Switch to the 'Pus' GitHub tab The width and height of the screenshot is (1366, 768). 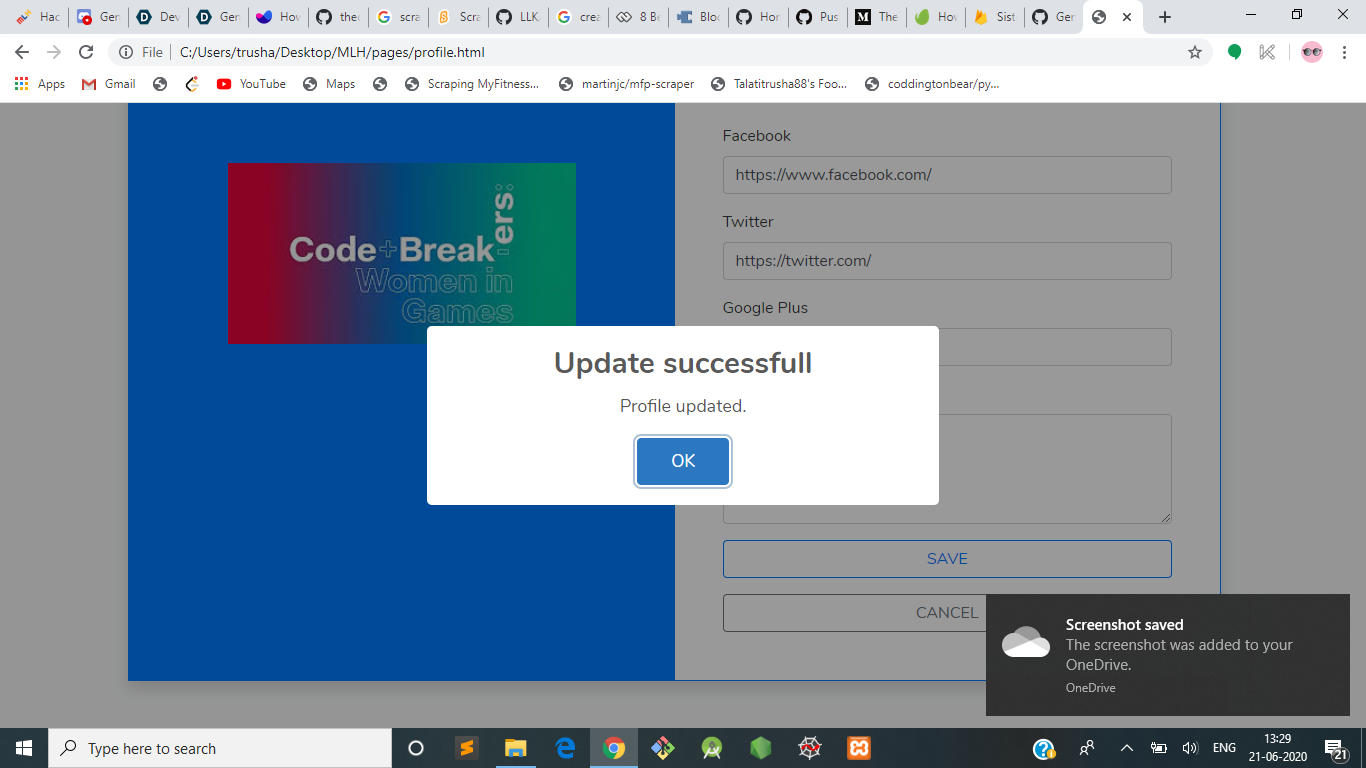pos(818,17)
